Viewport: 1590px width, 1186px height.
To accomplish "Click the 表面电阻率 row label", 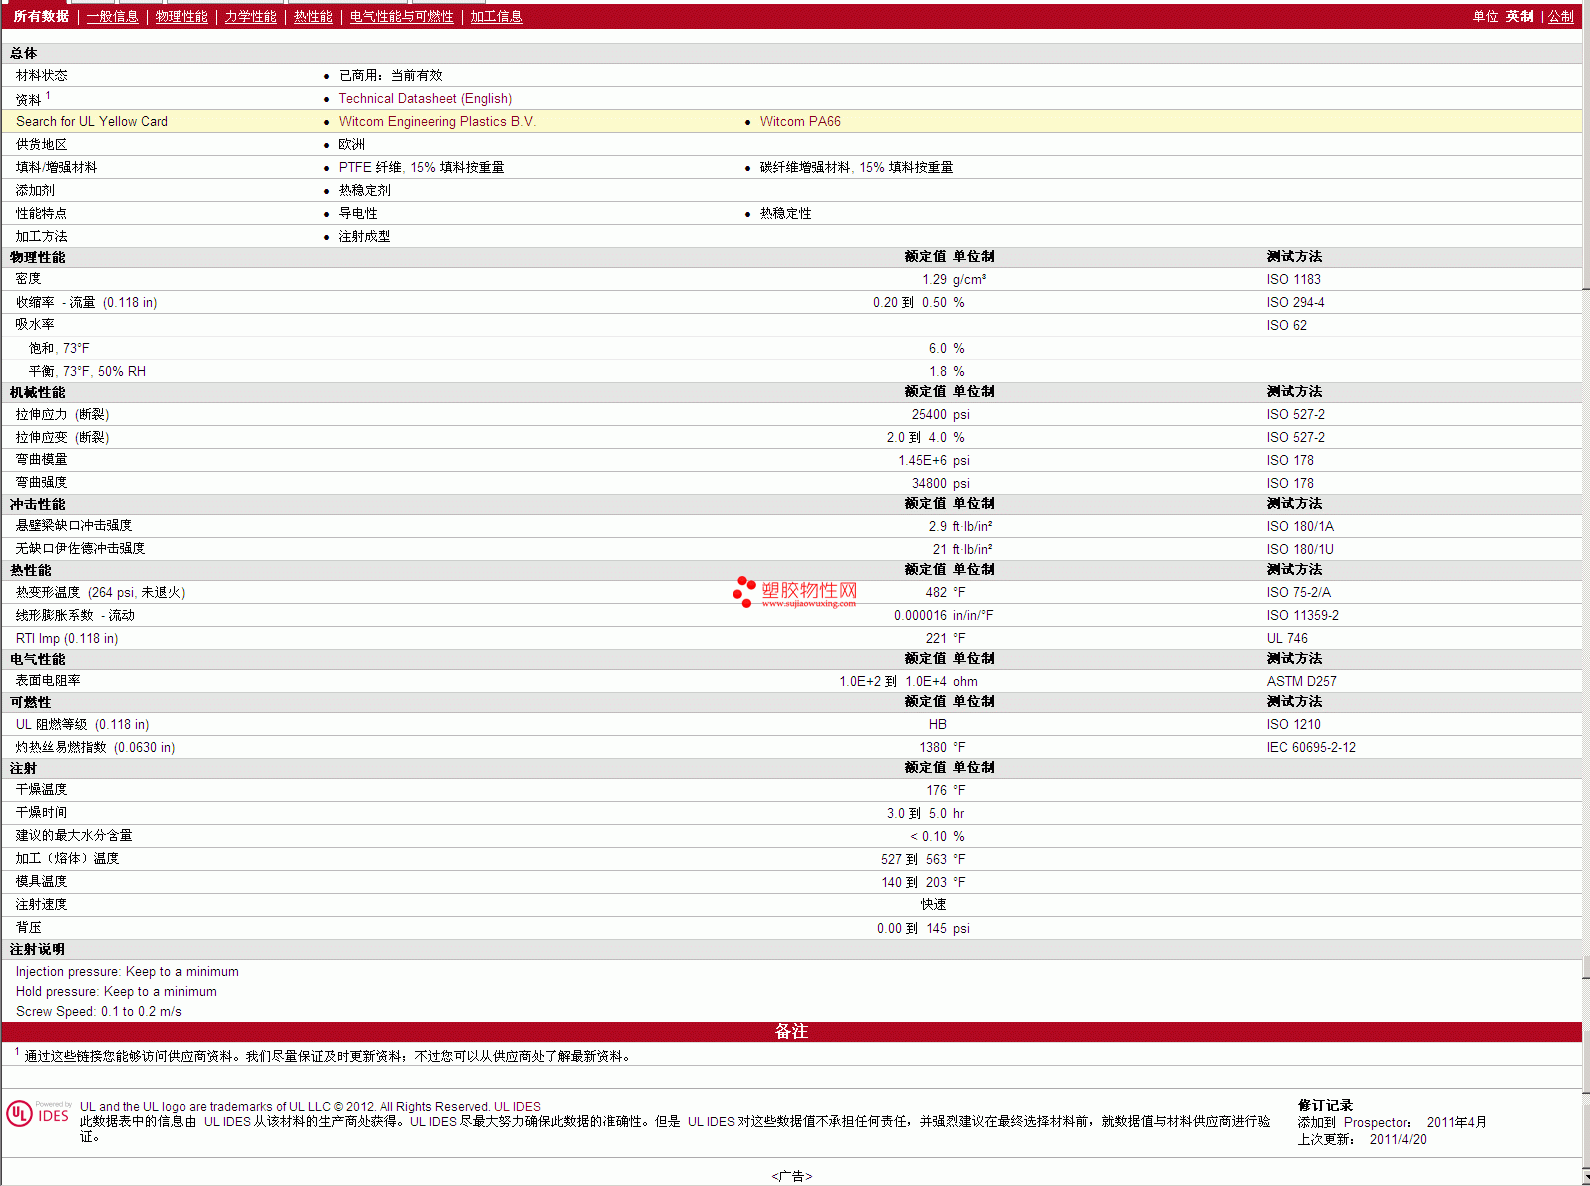I will tap(48, 681).
